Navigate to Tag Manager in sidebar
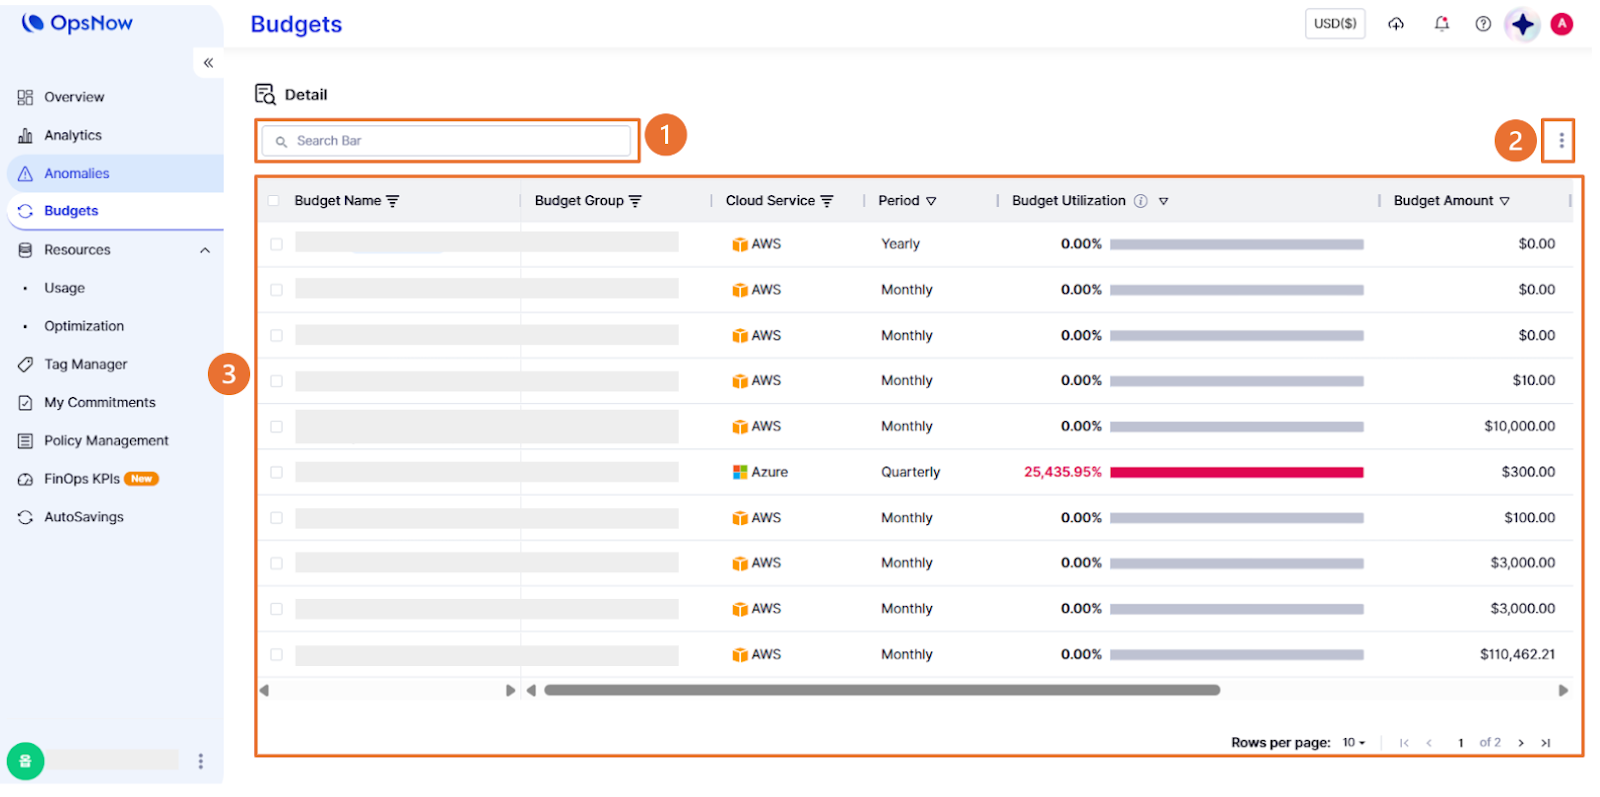The image size is (1600, 797). 85,365
